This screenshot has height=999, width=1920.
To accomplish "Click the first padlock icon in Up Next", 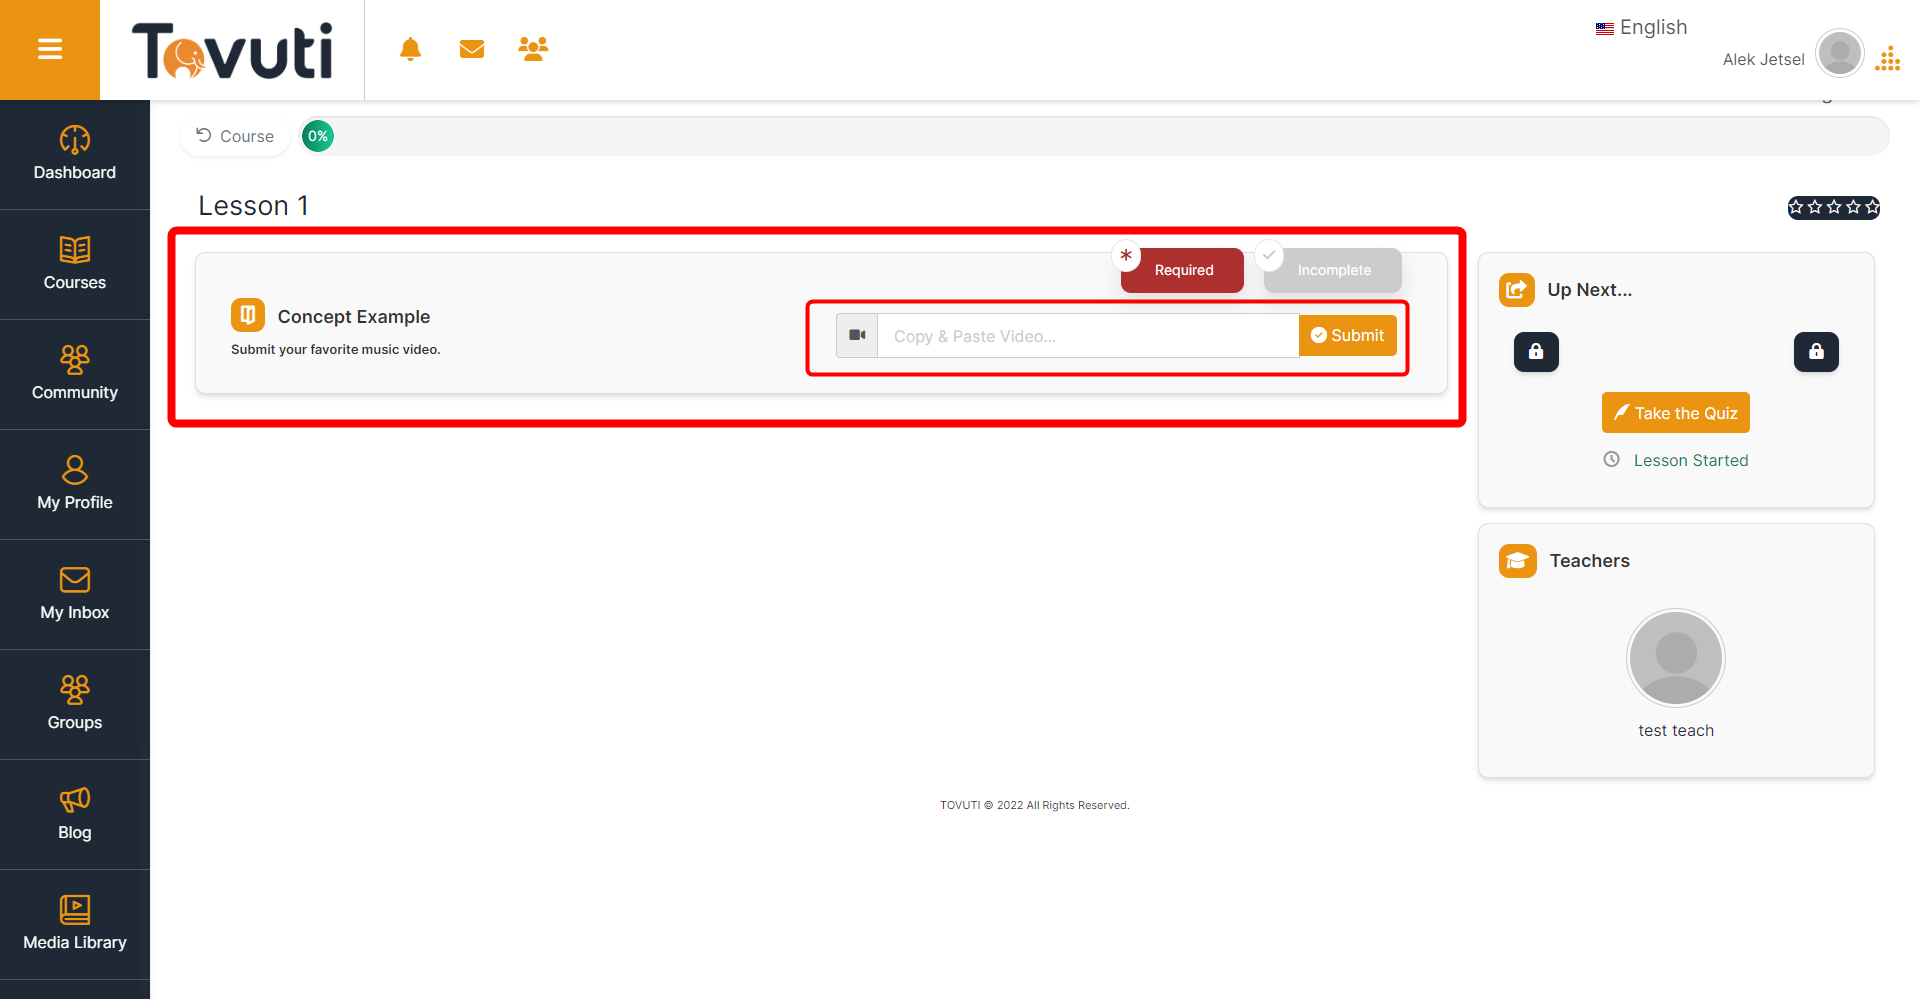I will pyautogui.click(x=1536, y=352).
